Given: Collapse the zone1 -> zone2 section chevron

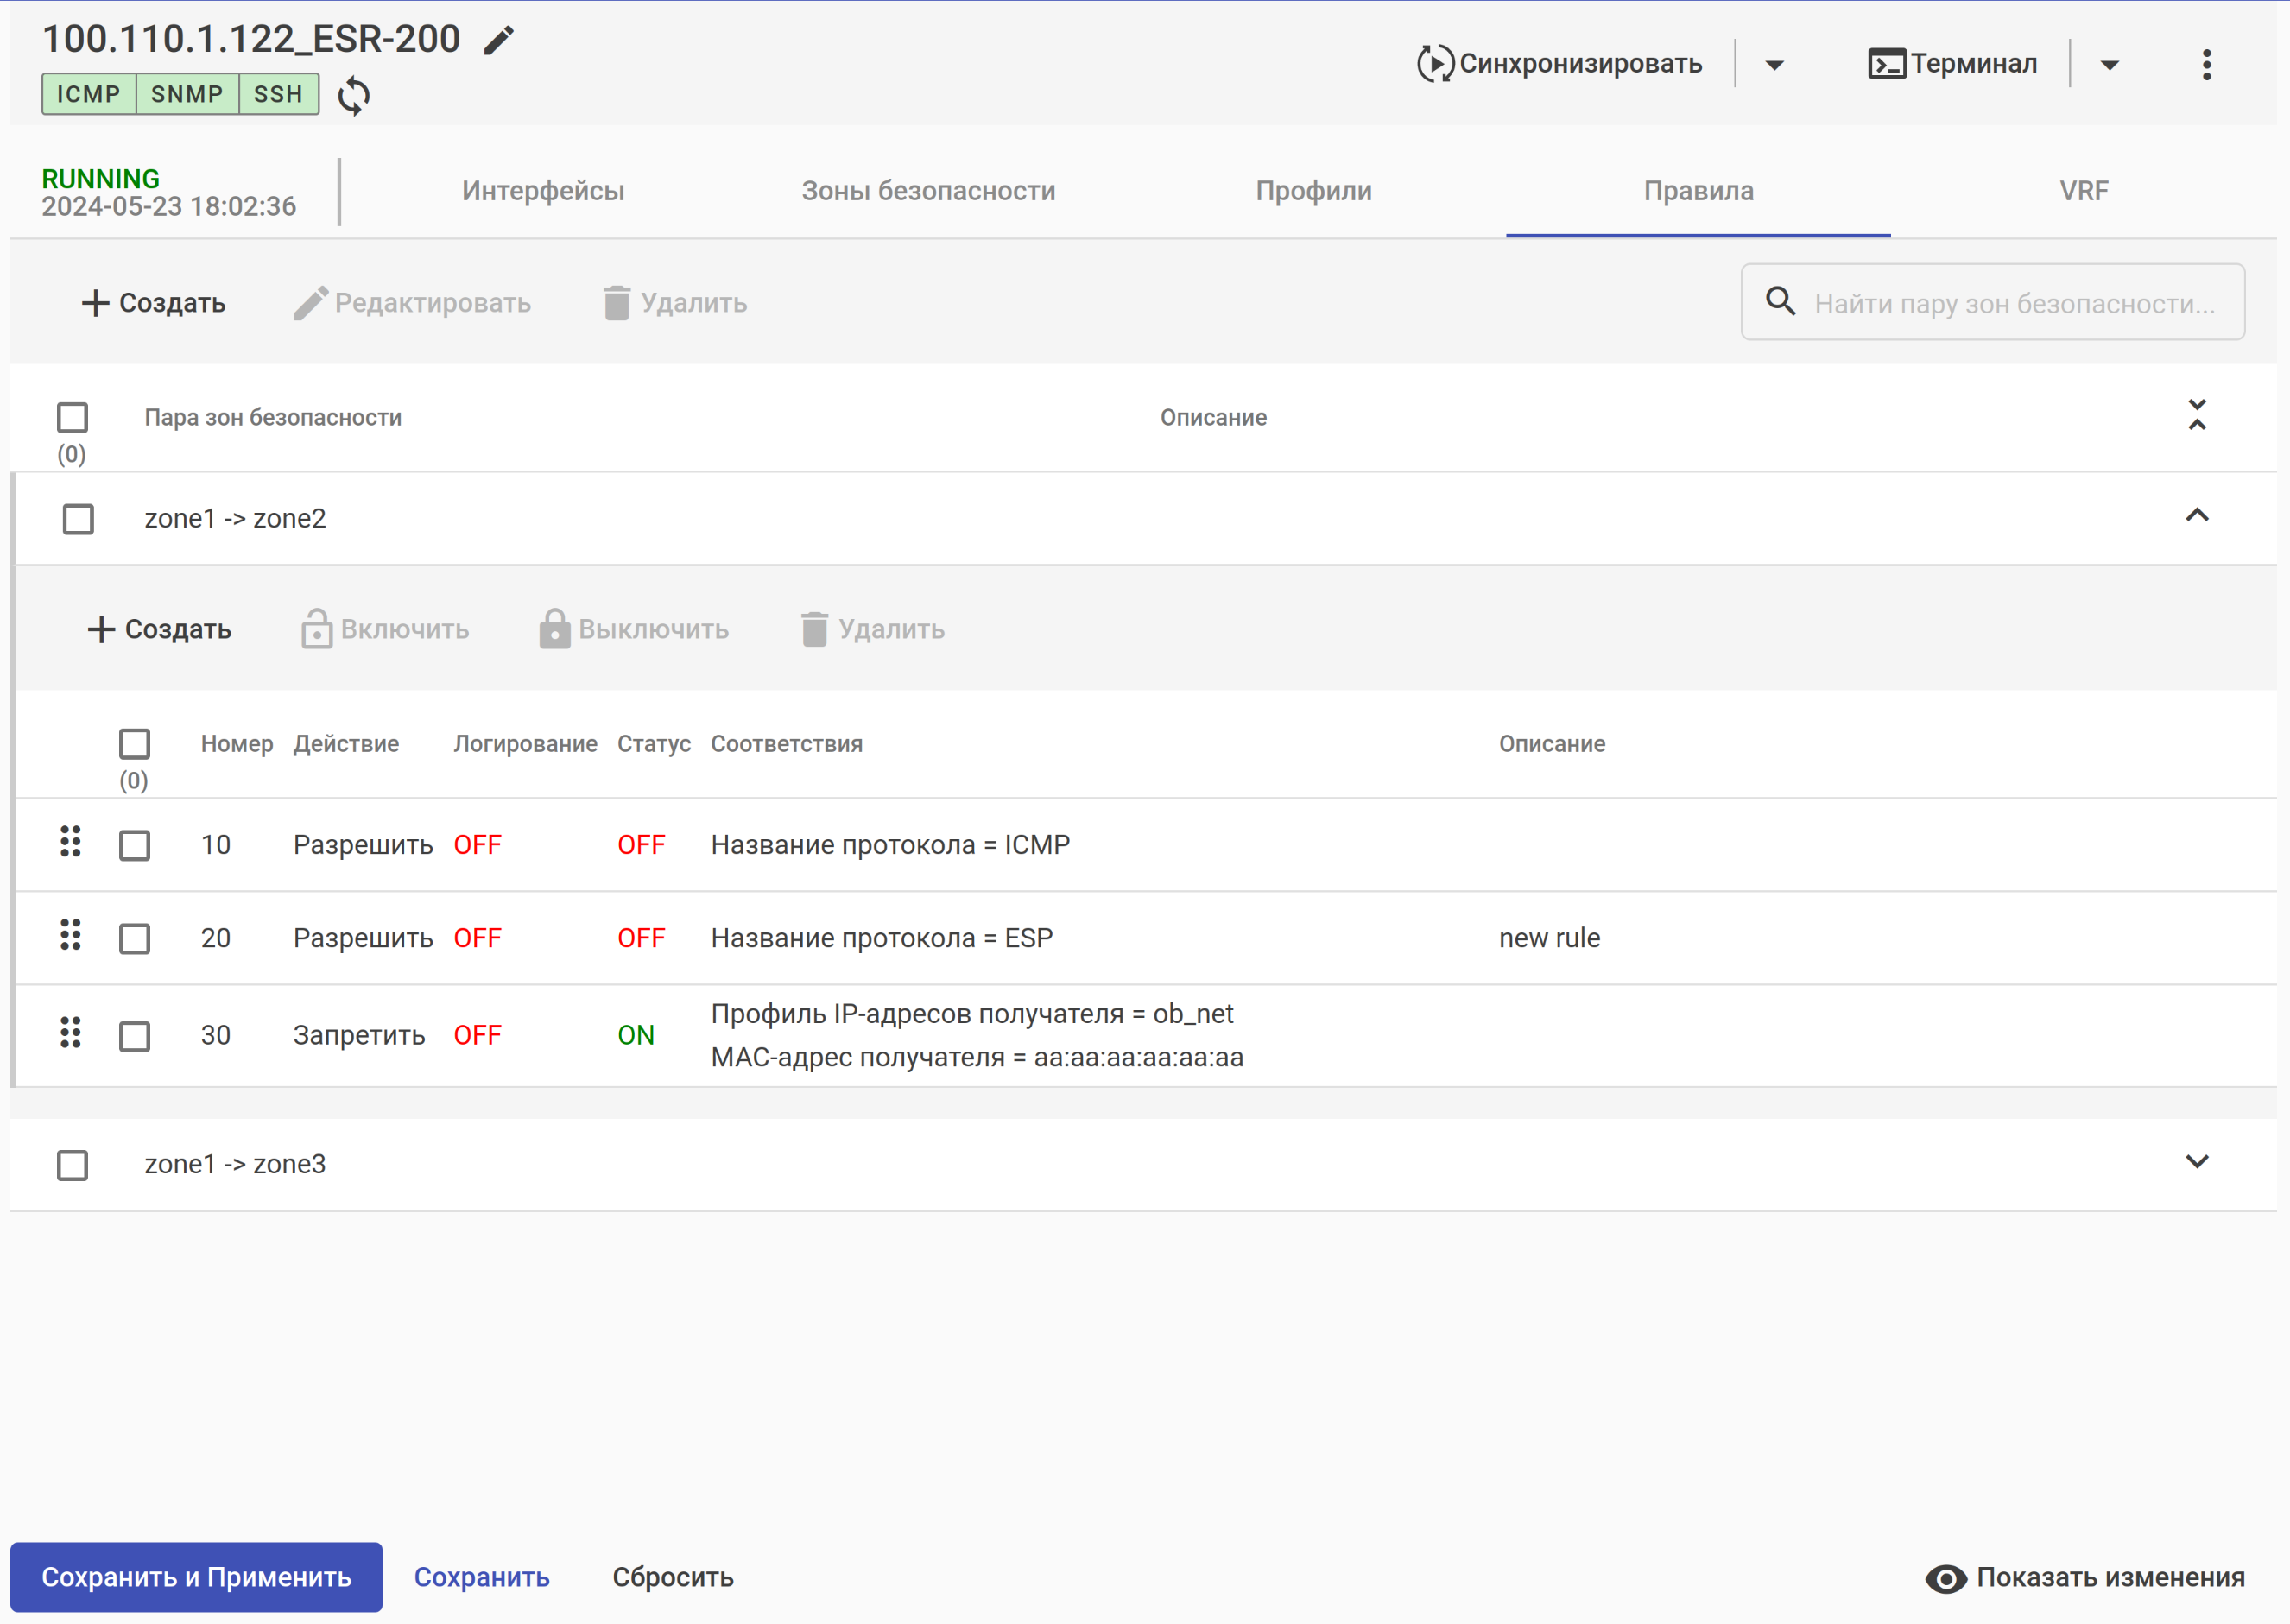Looking at the screenshot, I should point(2196,516).
